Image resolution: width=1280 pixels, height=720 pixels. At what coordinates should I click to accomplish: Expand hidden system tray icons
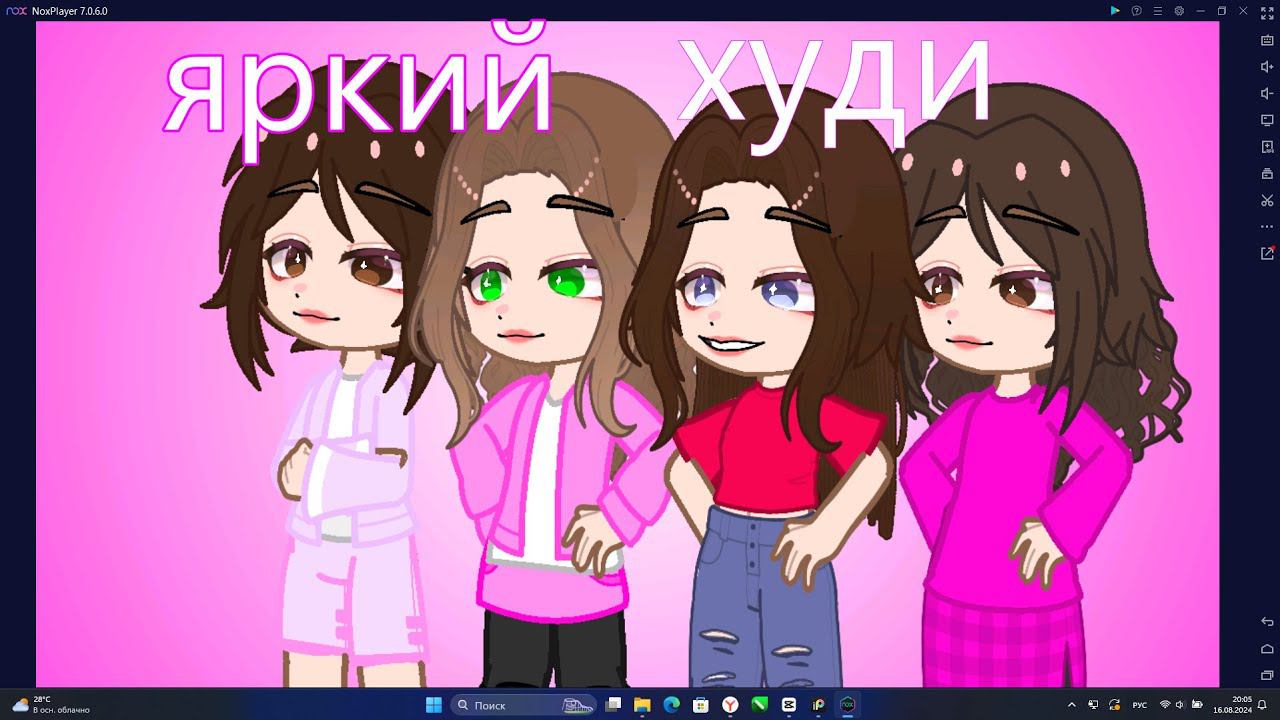(1072, 705)
